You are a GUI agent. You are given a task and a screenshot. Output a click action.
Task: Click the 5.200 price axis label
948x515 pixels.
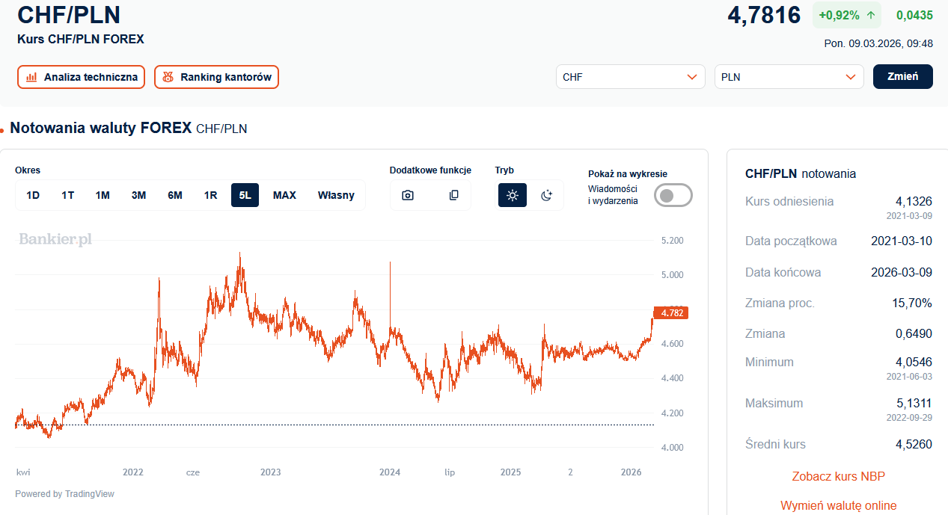pos(672,241)
